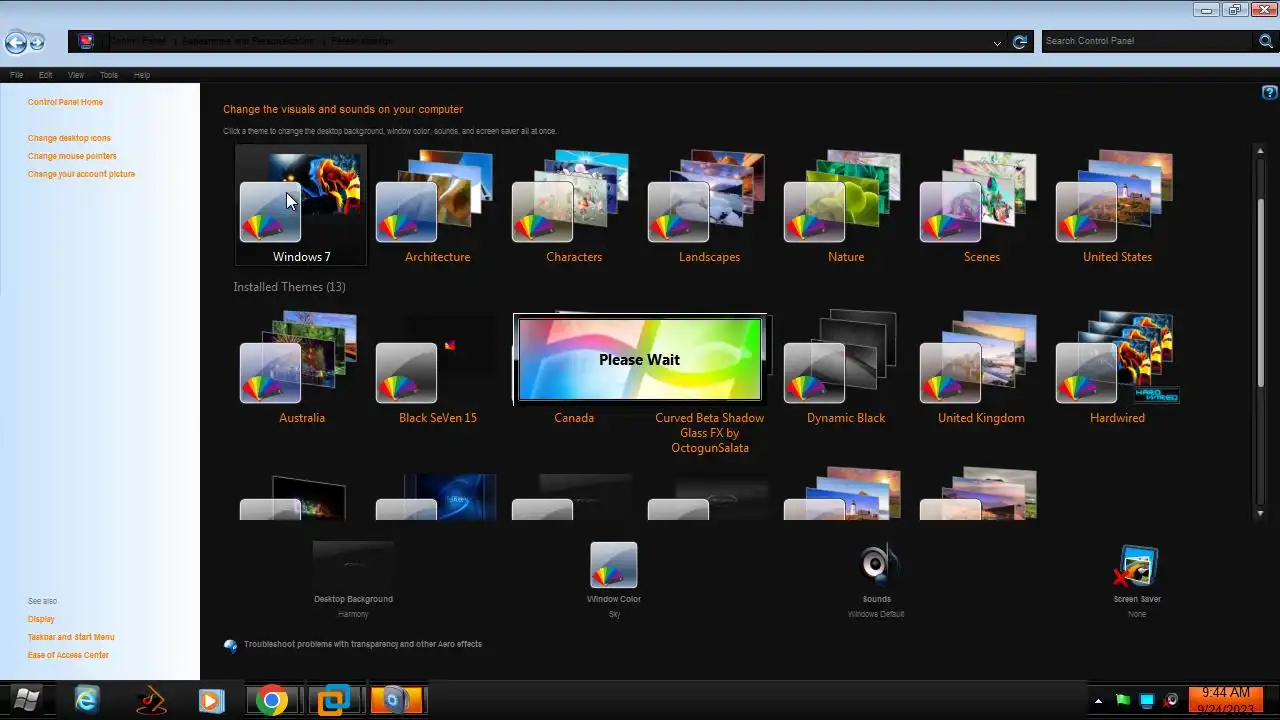Image resolution: width=1280 pixels, height=720 pixels.
Task: Click the Action Center flag tray icon
Action: pyautogui.click(x=1122, y=700)
